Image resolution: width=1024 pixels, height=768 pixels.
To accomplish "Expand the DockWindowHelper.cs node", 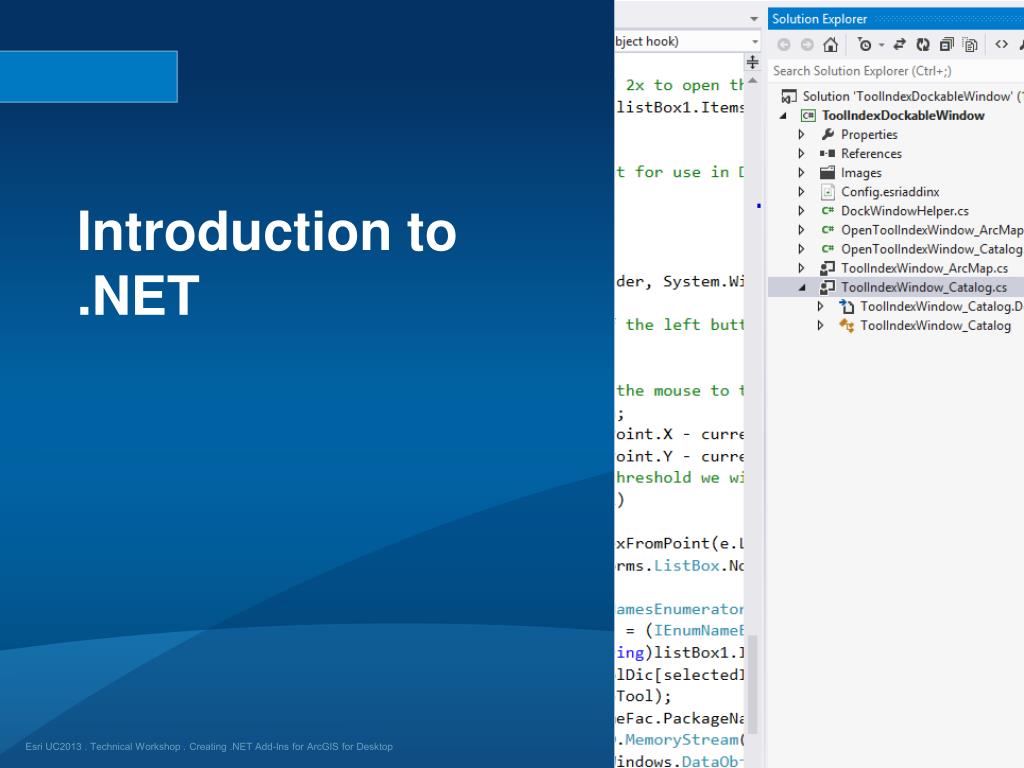I will click(802, 211).
